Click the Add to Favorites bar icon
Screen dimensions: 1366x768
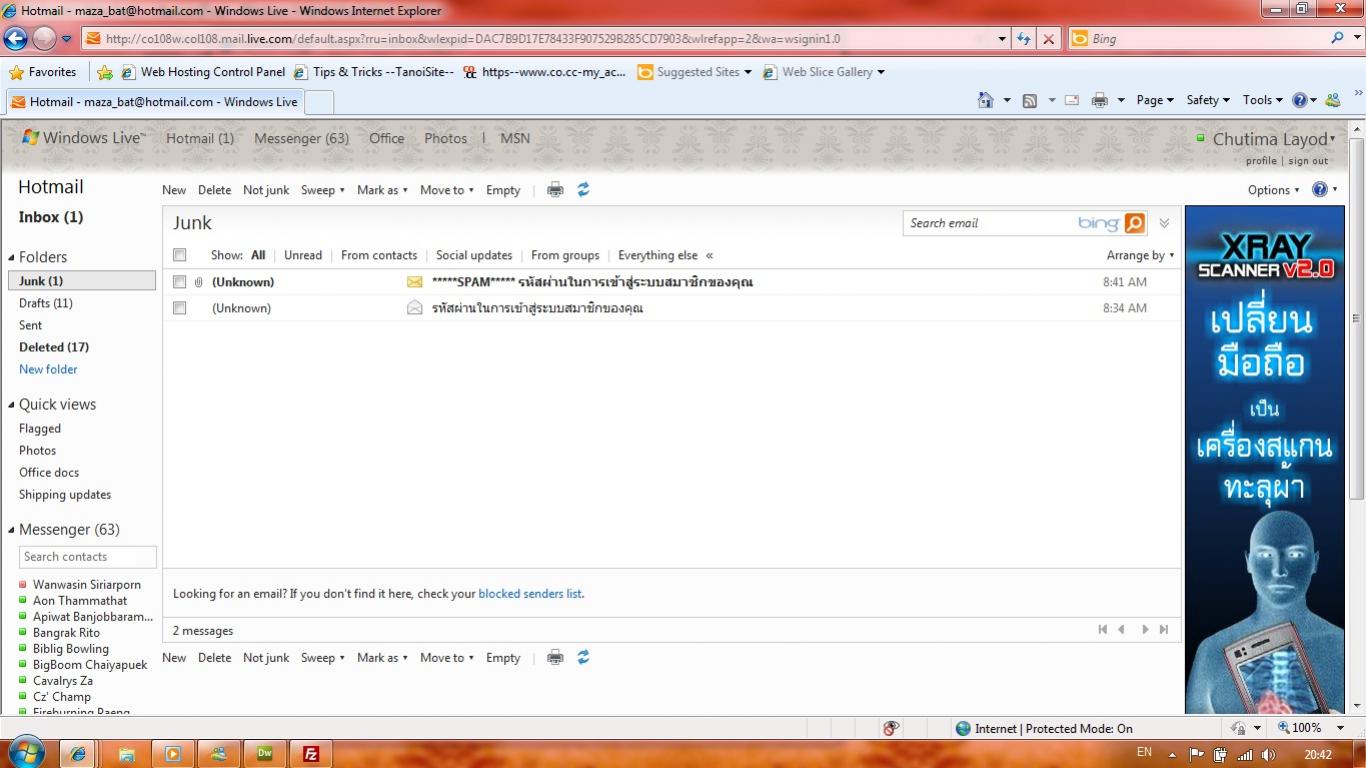(105, 72)
